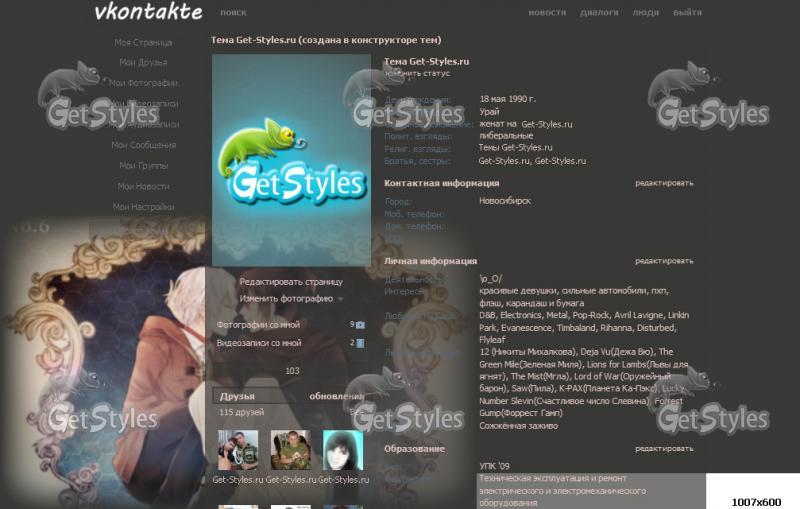Click the camera icon beside photos count
This screenshot has width=800, height=509.
[x=360, y=325]
